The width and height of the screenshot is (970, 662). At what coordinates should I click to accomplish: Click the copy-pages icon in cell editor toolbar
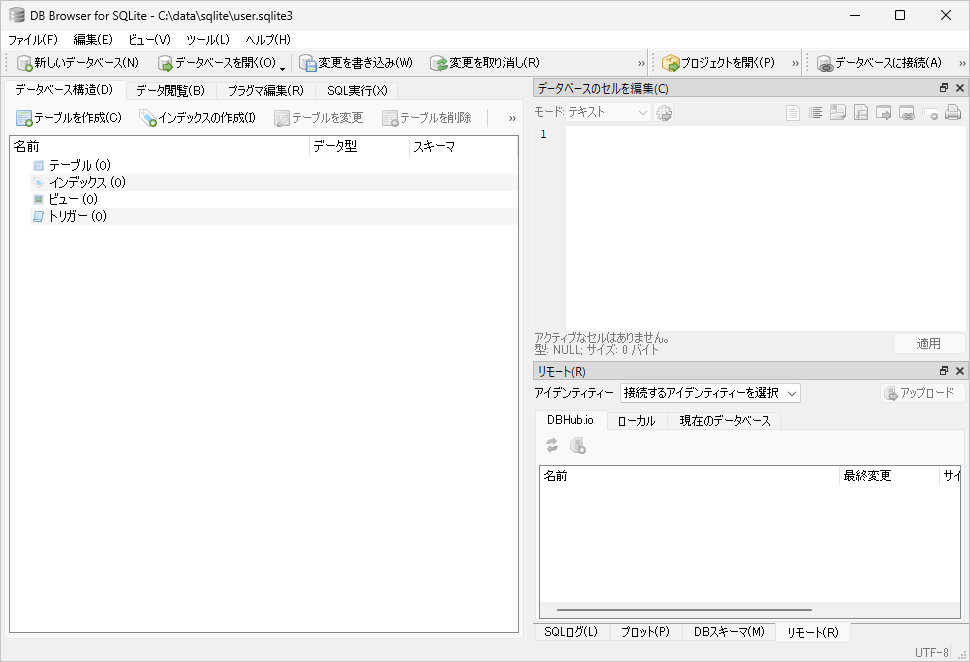[x=838, y=113]
